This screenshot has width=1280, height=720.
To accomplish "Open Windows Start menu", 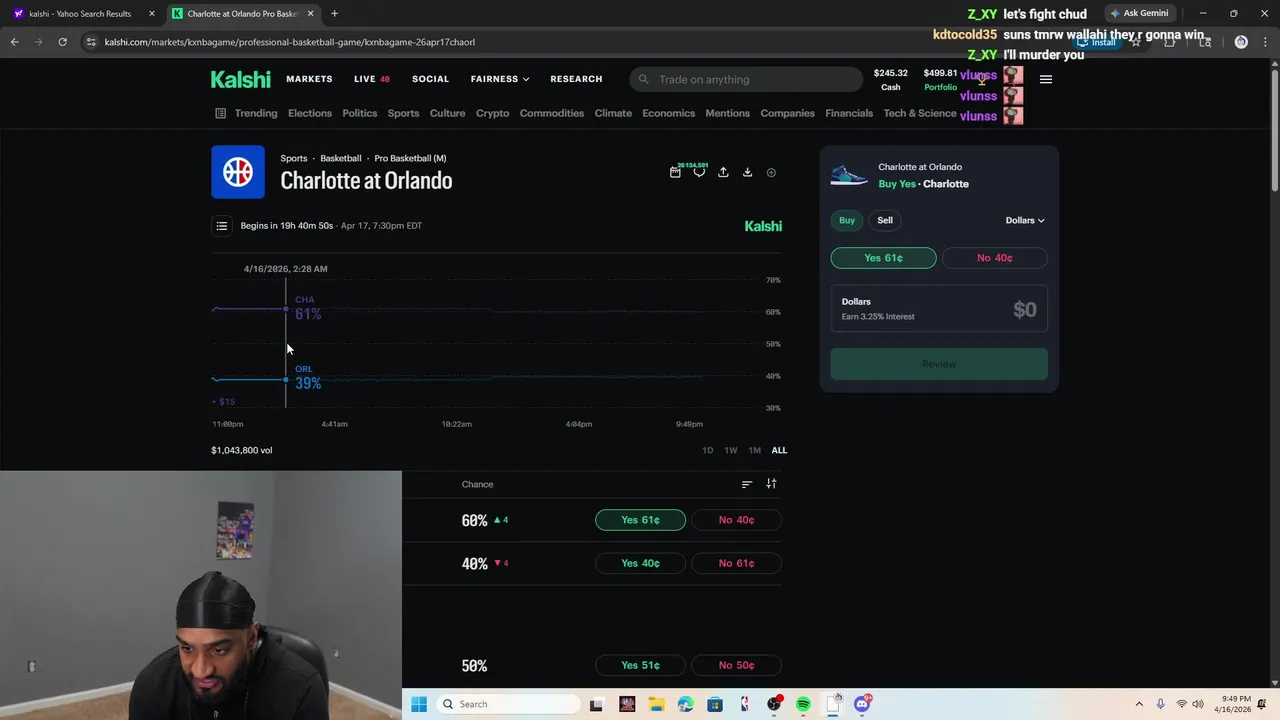I will click(419, 704).
